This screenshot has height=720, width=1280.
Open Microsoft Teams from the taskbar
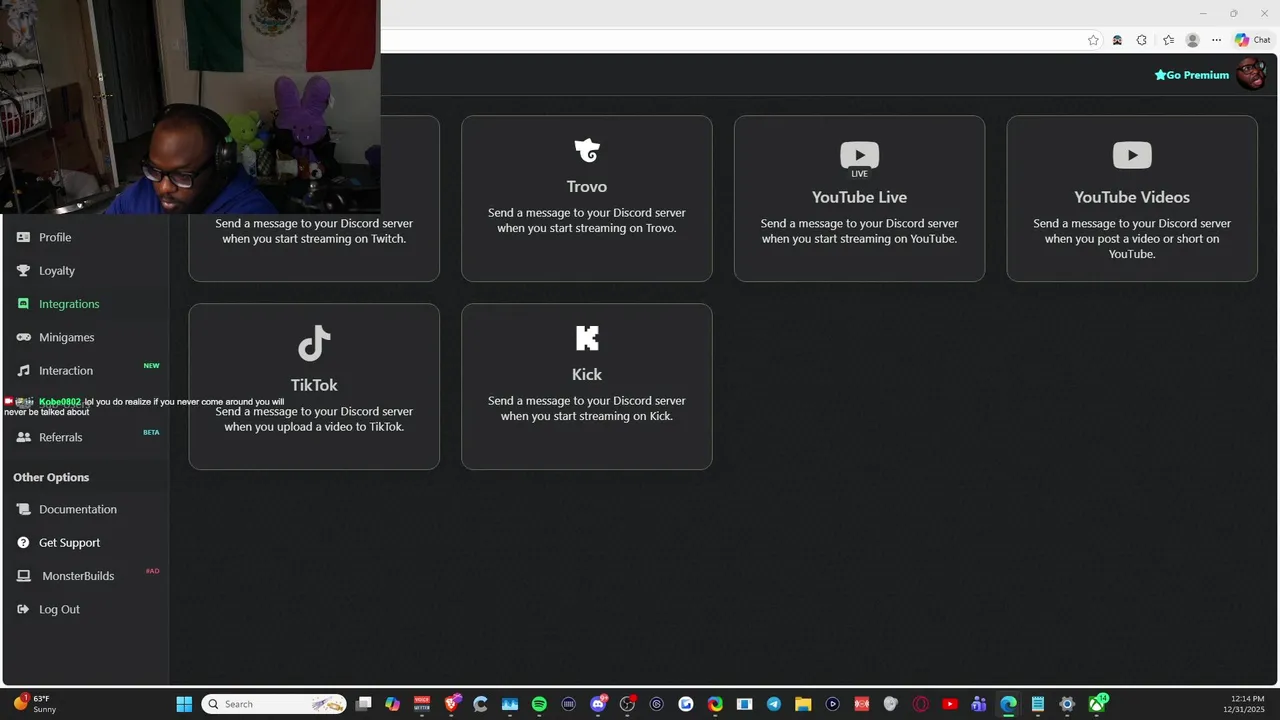[979, 704]
